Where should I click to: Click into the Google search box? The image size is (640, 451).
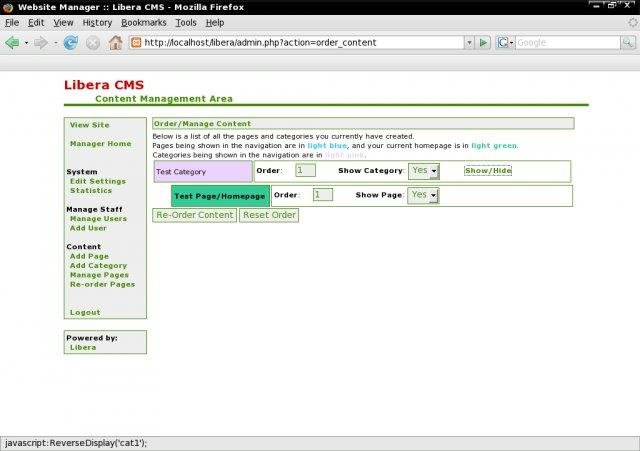(x=567, y=42)
